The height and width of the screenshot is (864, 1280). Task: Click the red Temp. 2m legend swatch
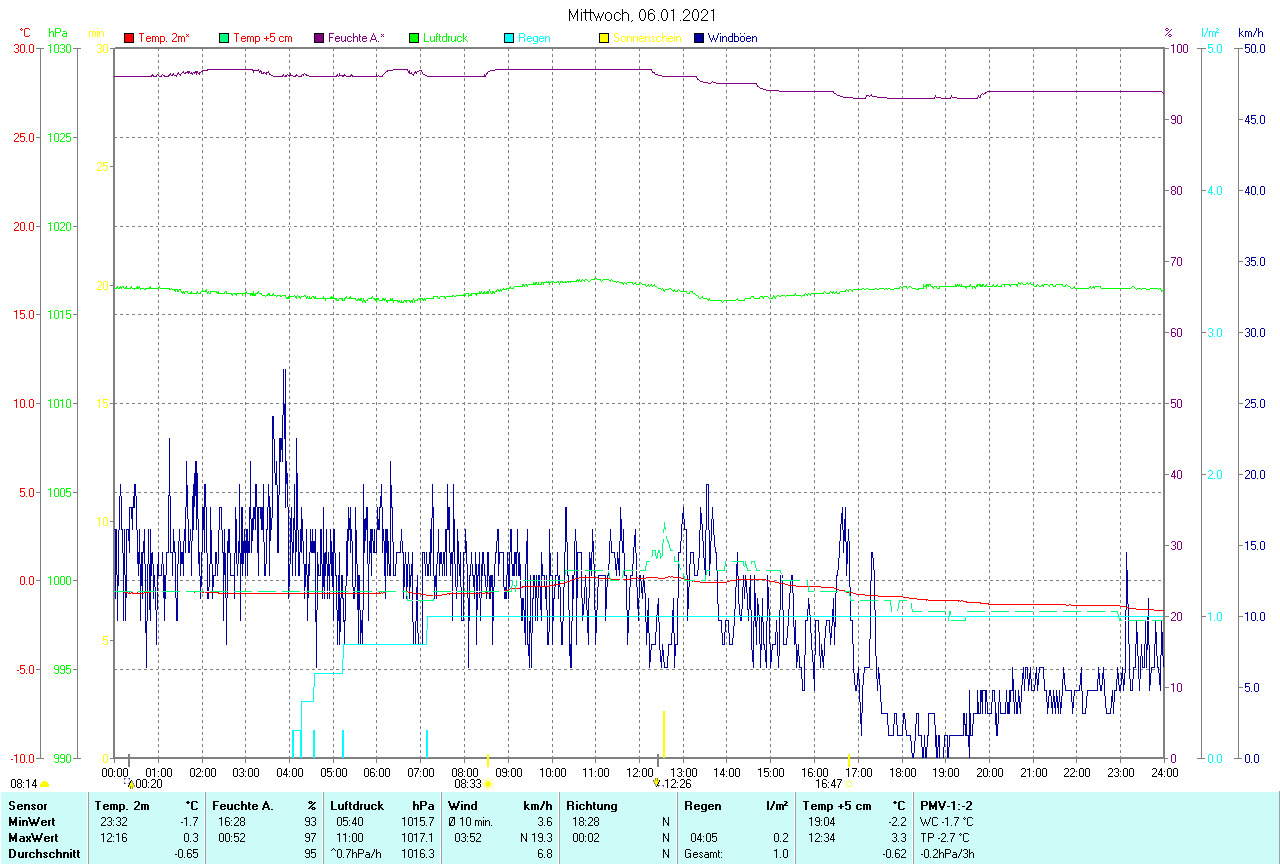tap(129, 38)
